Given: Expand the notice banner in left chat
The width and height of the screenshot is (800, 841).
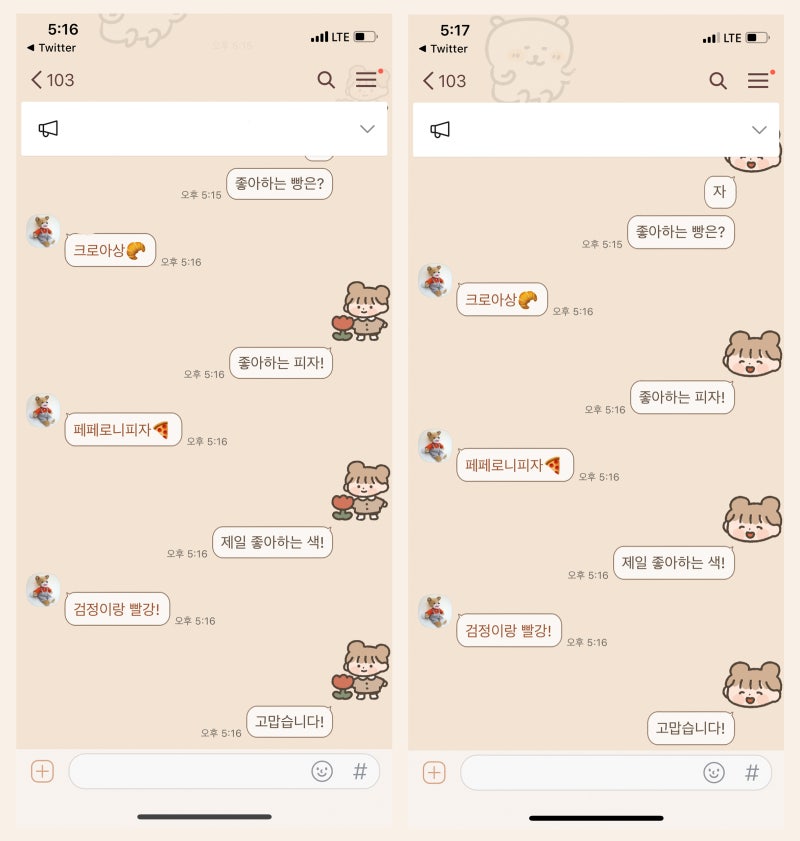Looking at the screenshot, I should point(367,129).
